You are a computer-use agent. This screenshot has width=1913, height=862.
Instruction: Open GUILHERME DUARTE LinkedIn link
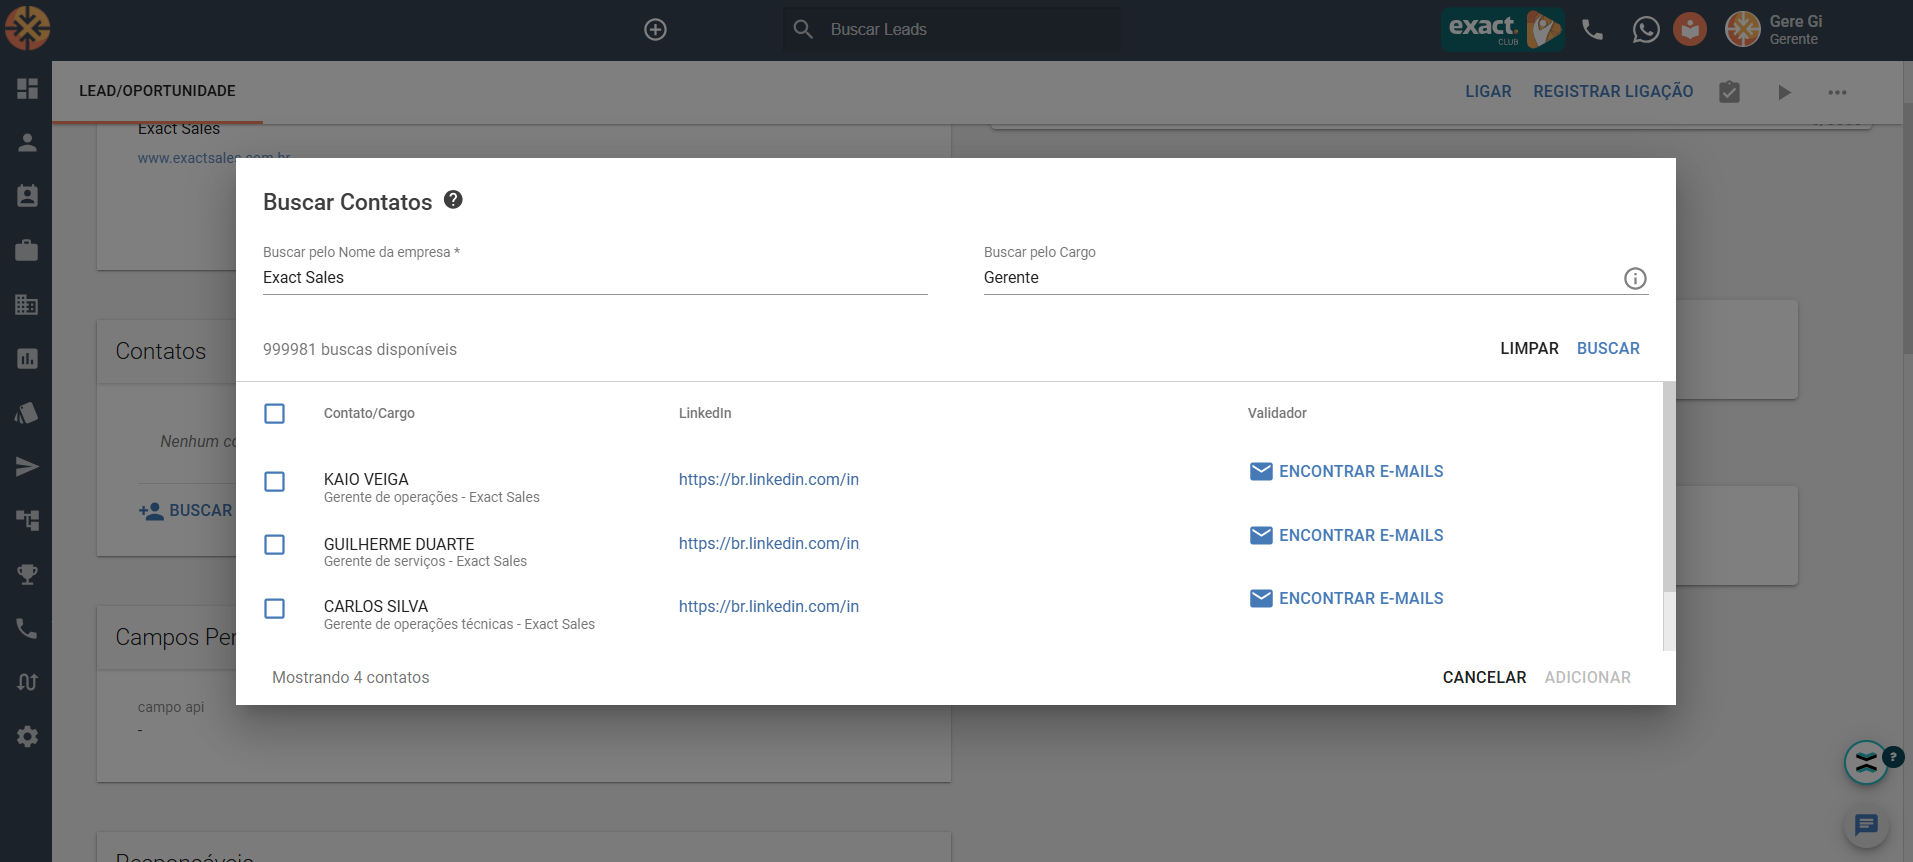tap(768, 543)
